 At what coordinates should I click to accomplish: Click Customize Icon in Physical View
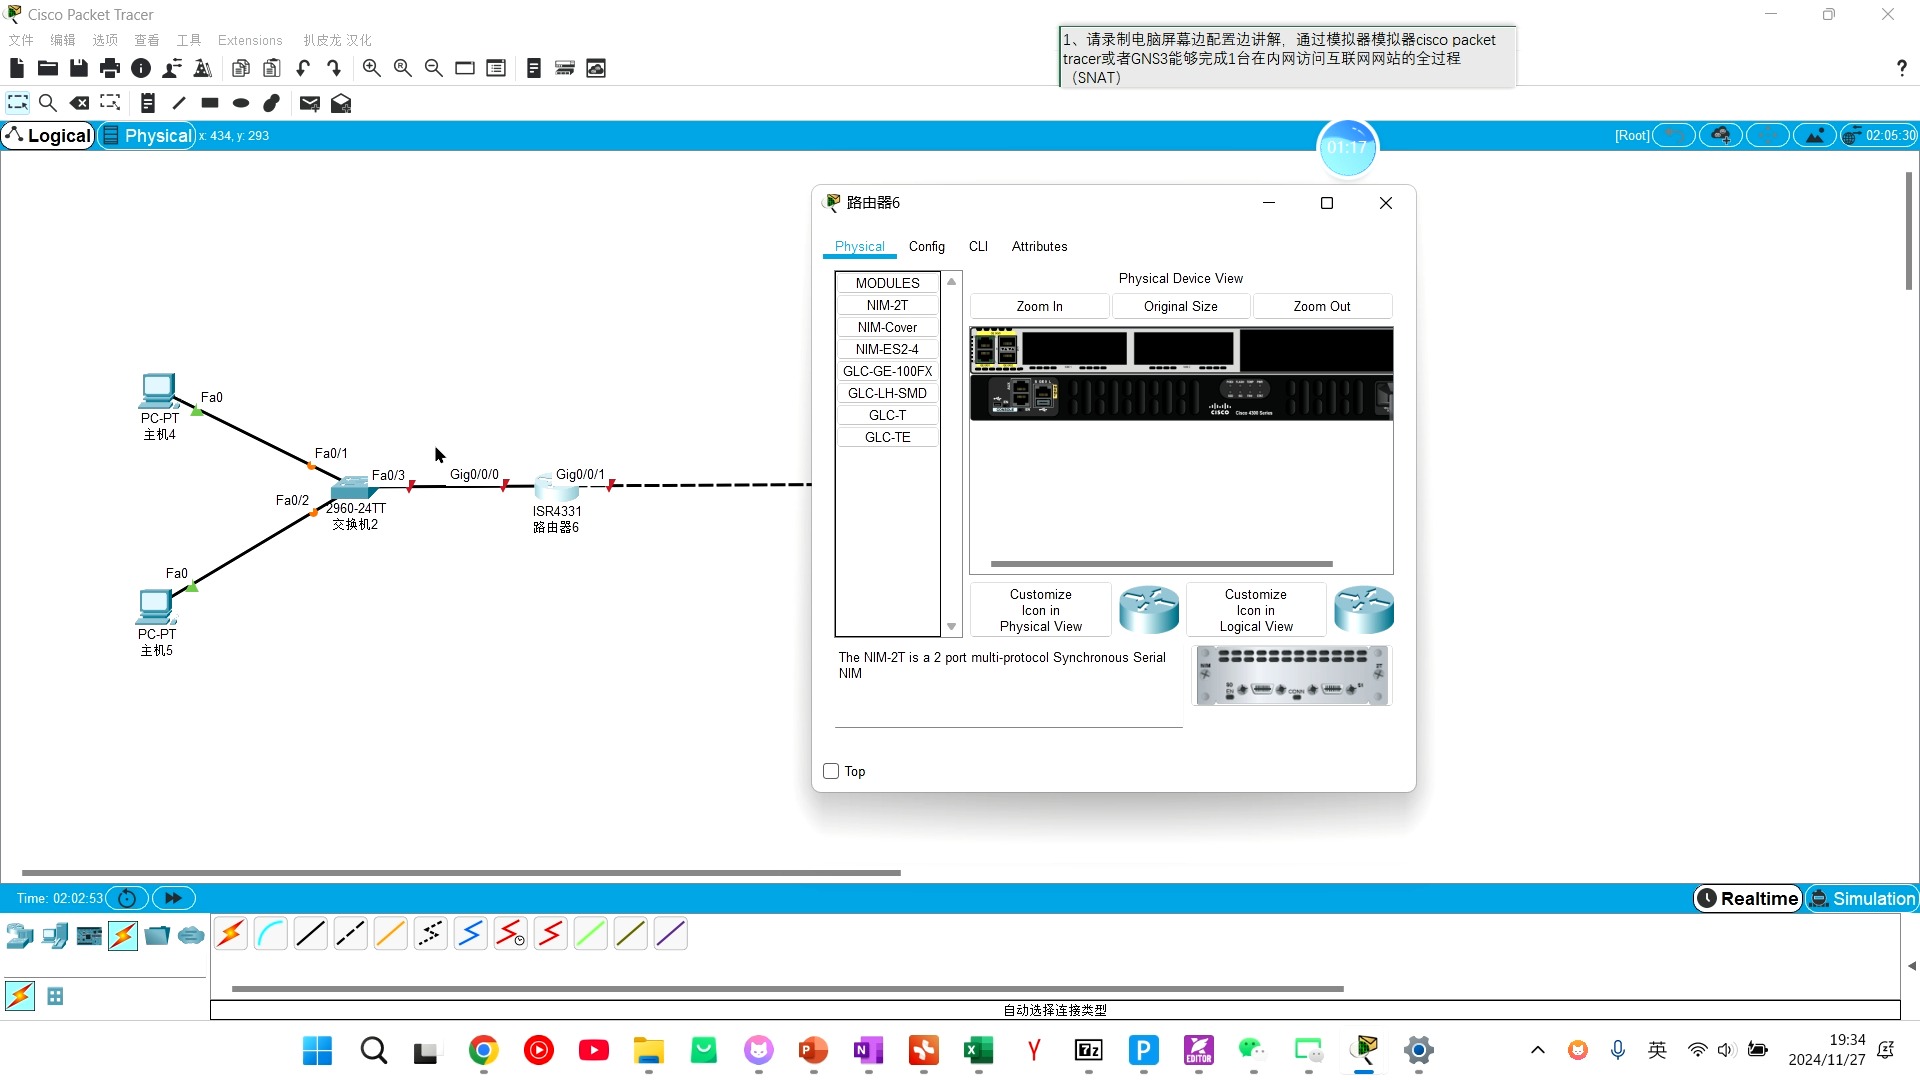pyautogui.click(x=1040, y=610)
